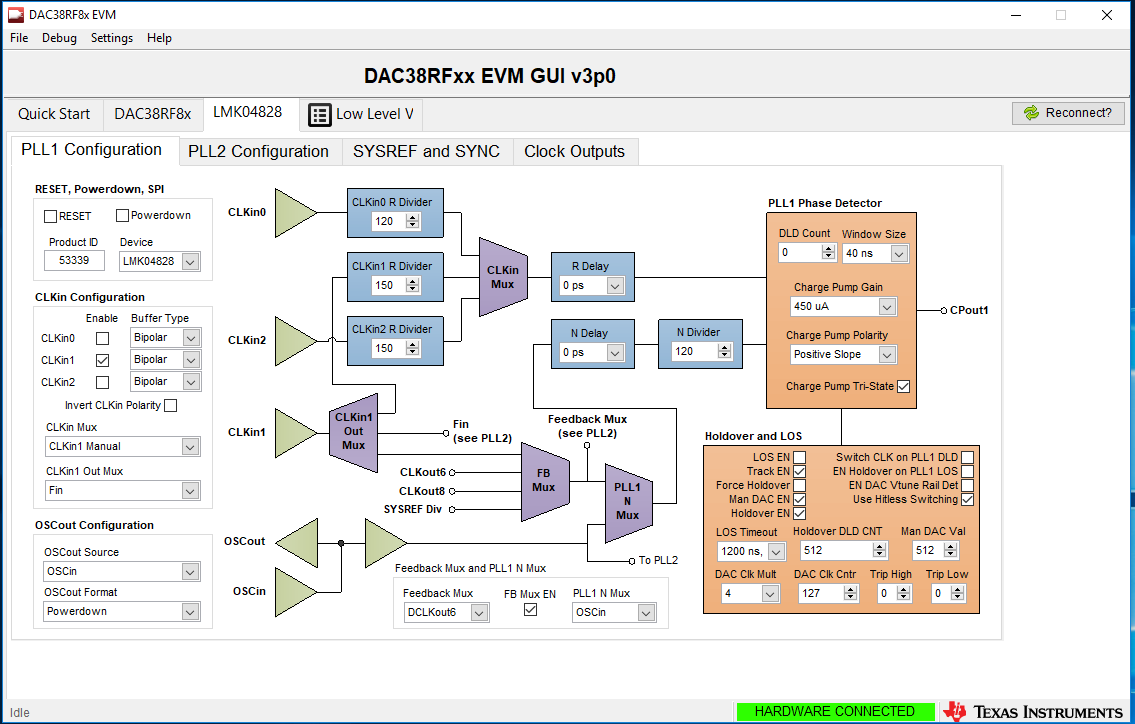Open the File menu
The image size is (1135, 724).
(x=19, y=38)
